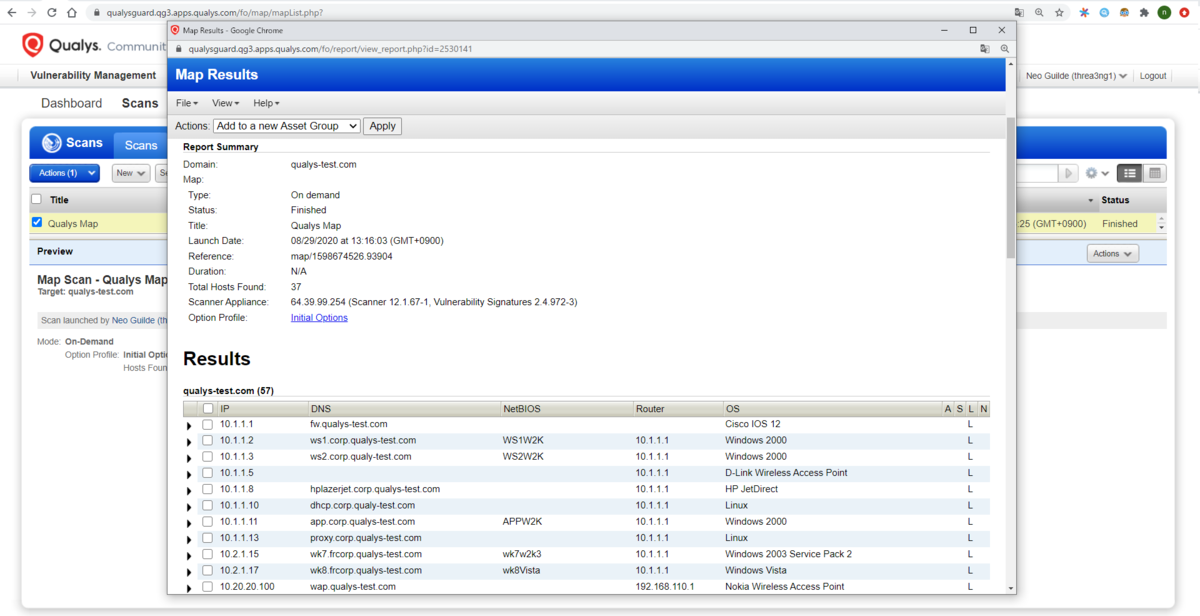The image size is (1200, 616).
Task: Click Map Results vertical scrollbar
Action: [x=1010, y=188]
